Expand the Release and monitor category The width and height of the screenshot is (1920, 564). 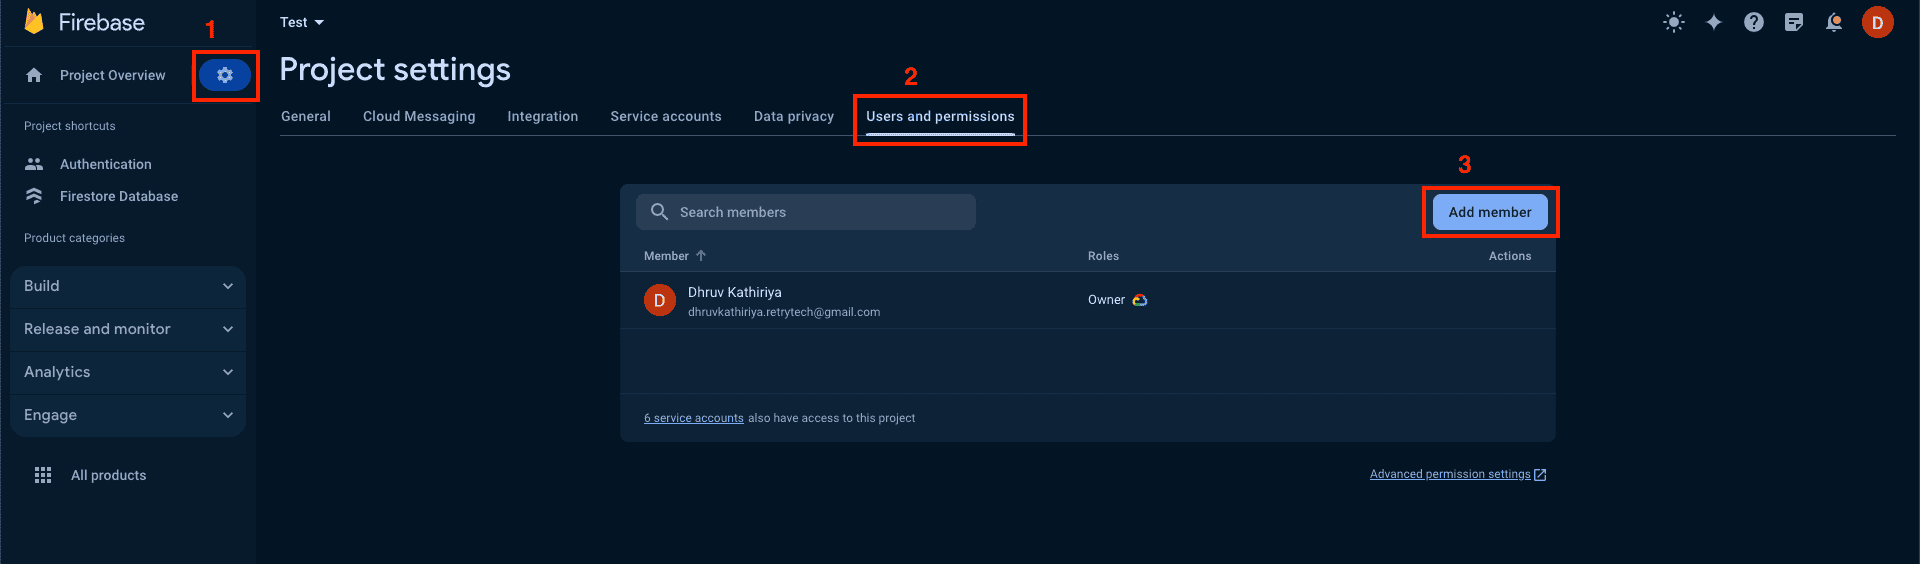coord(128,329)
